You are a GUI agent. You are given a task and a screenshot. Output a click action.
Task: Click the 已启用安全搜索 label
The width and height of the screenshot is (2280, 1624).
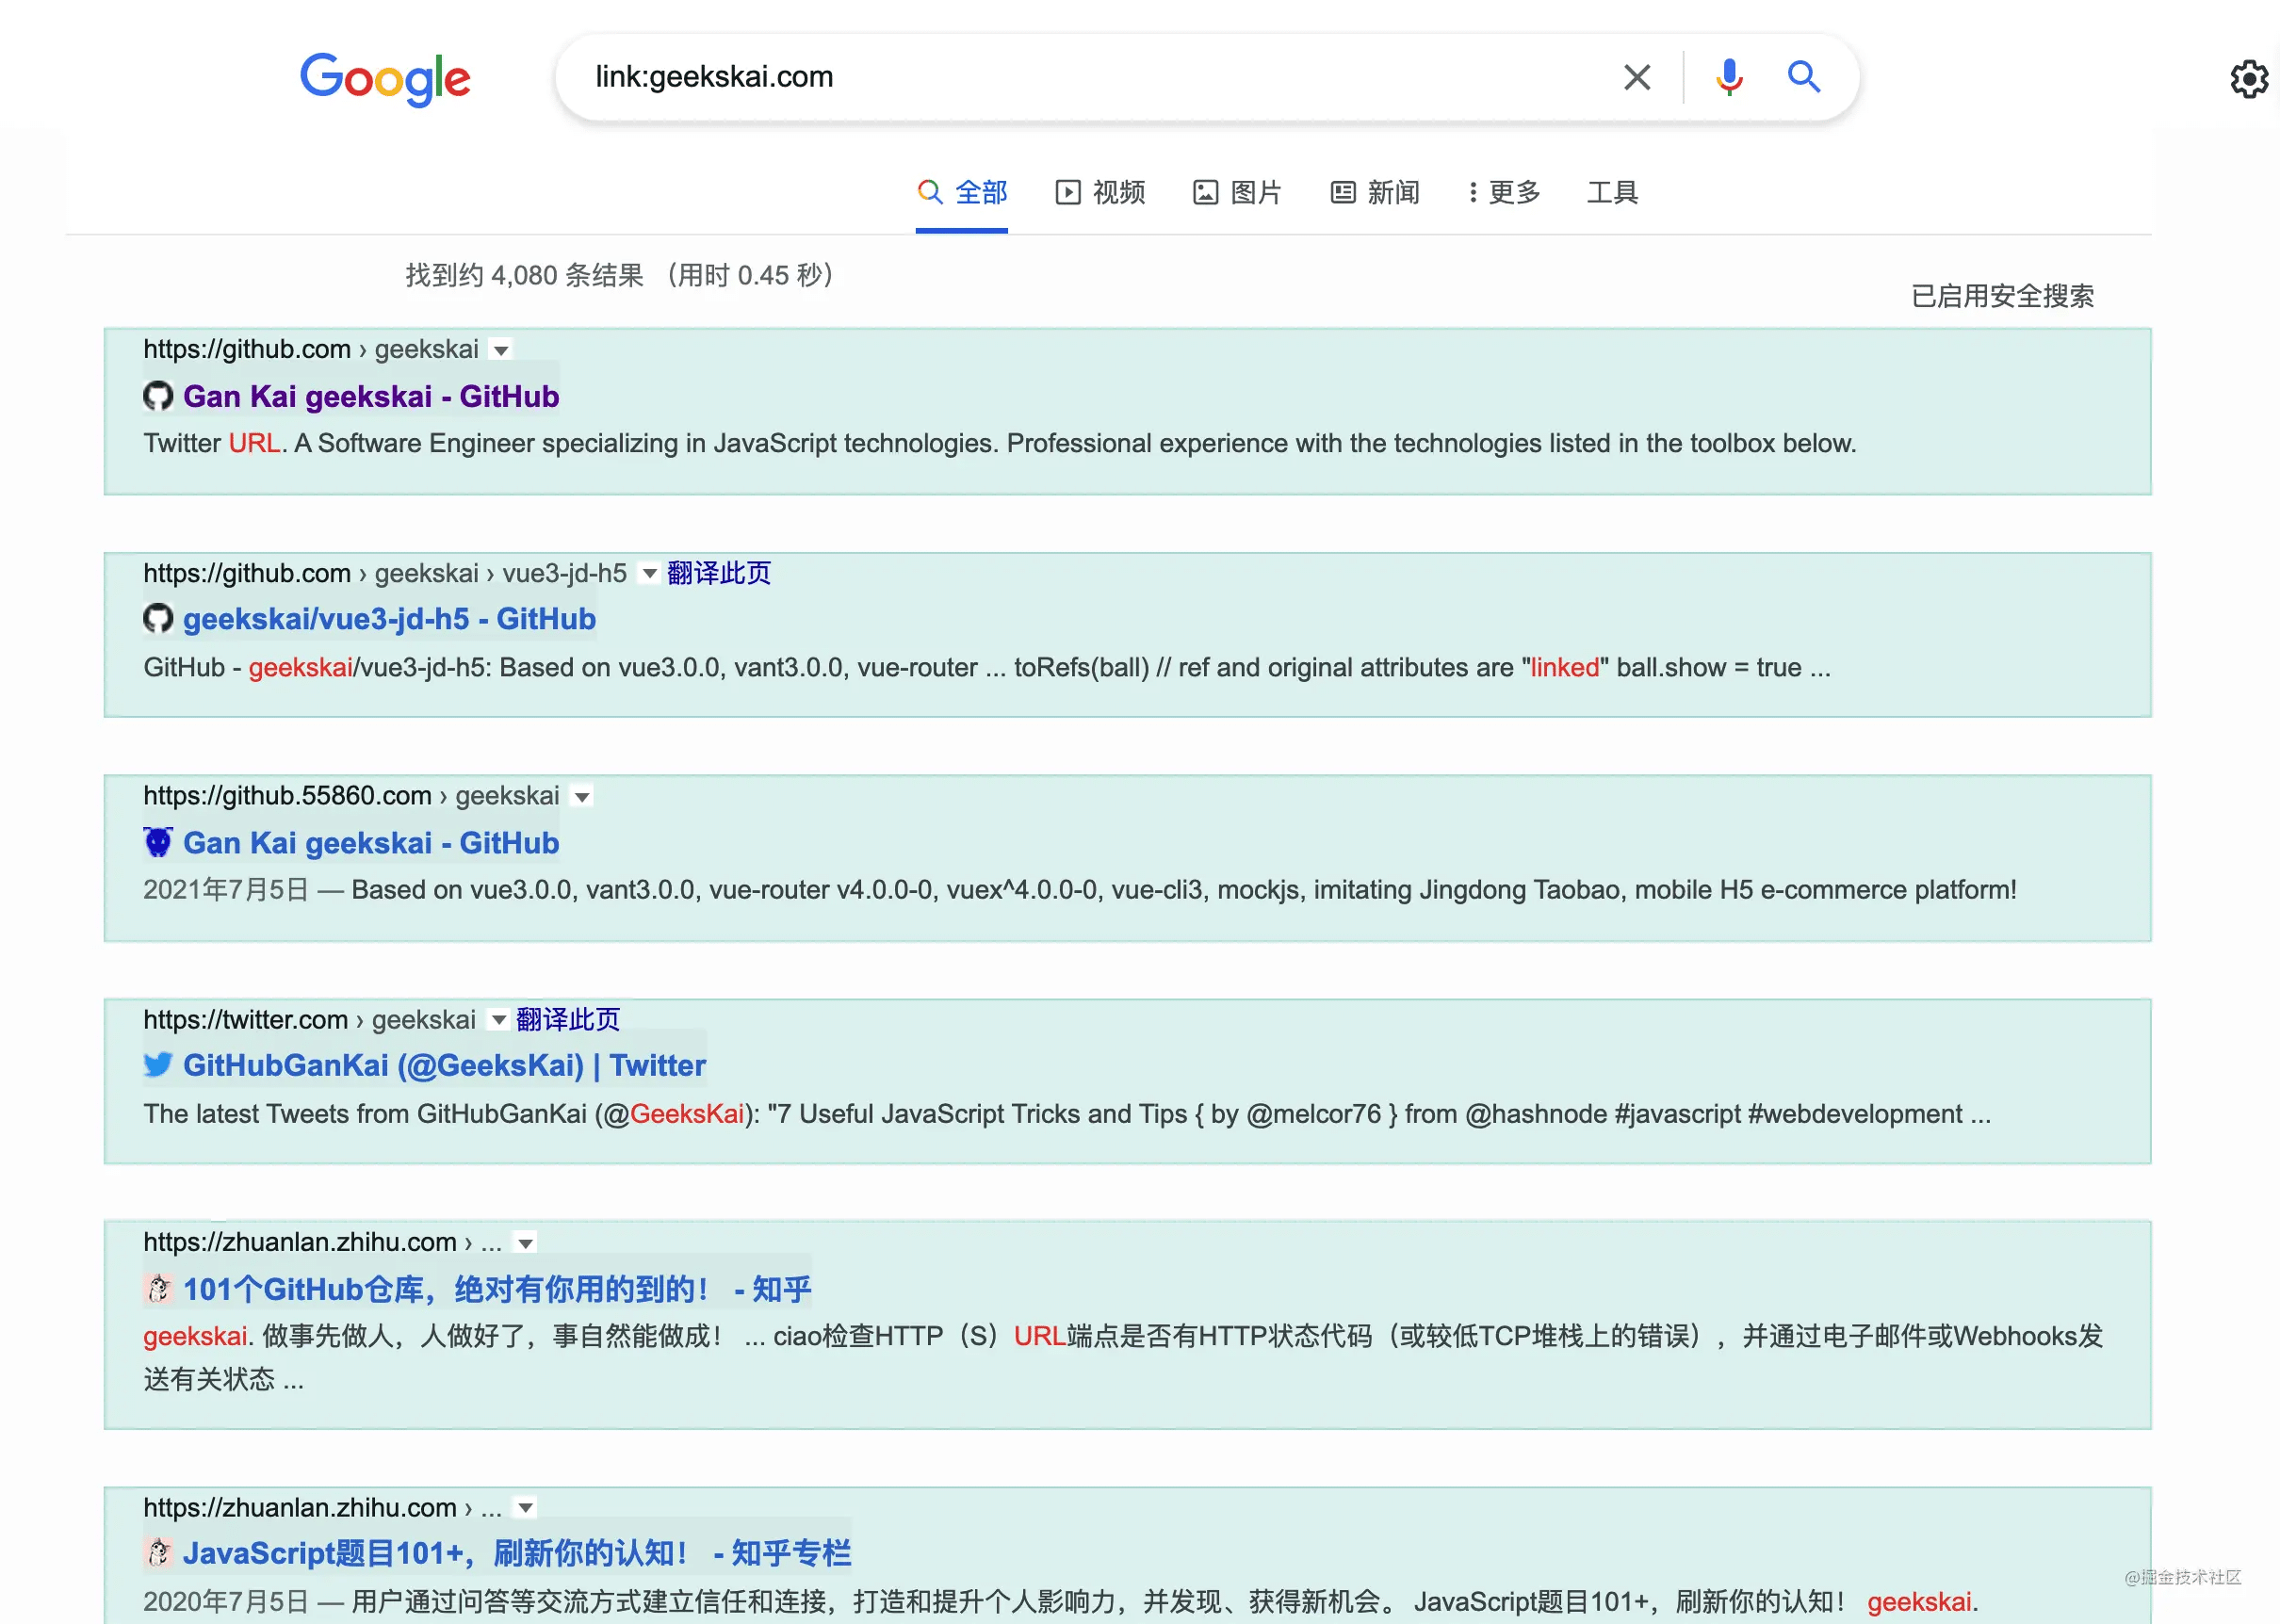coord(2002,296)
